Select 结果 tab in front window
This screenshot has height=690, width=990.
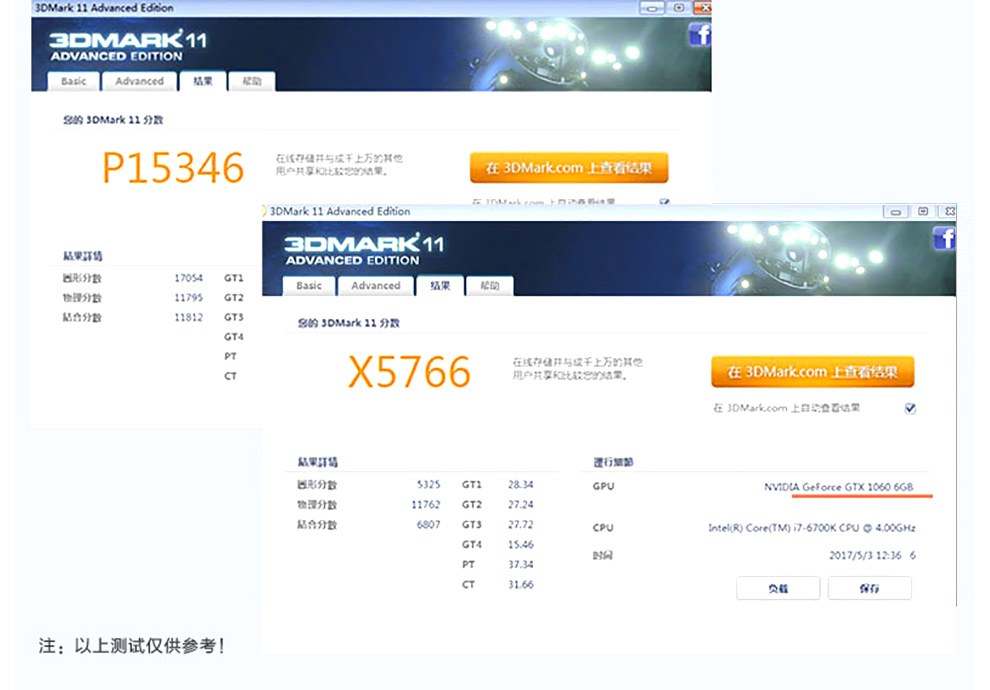click(x=440, y=285)
